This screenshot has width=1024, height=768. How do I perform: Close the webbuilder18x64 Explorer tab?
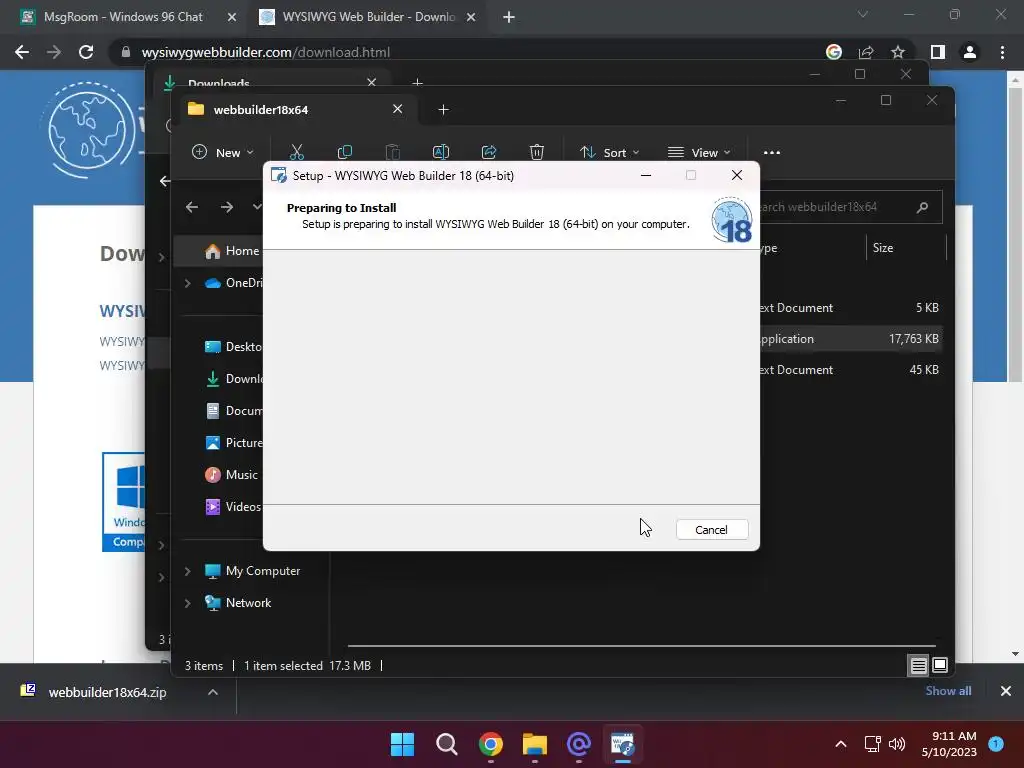tap(397, 109)
